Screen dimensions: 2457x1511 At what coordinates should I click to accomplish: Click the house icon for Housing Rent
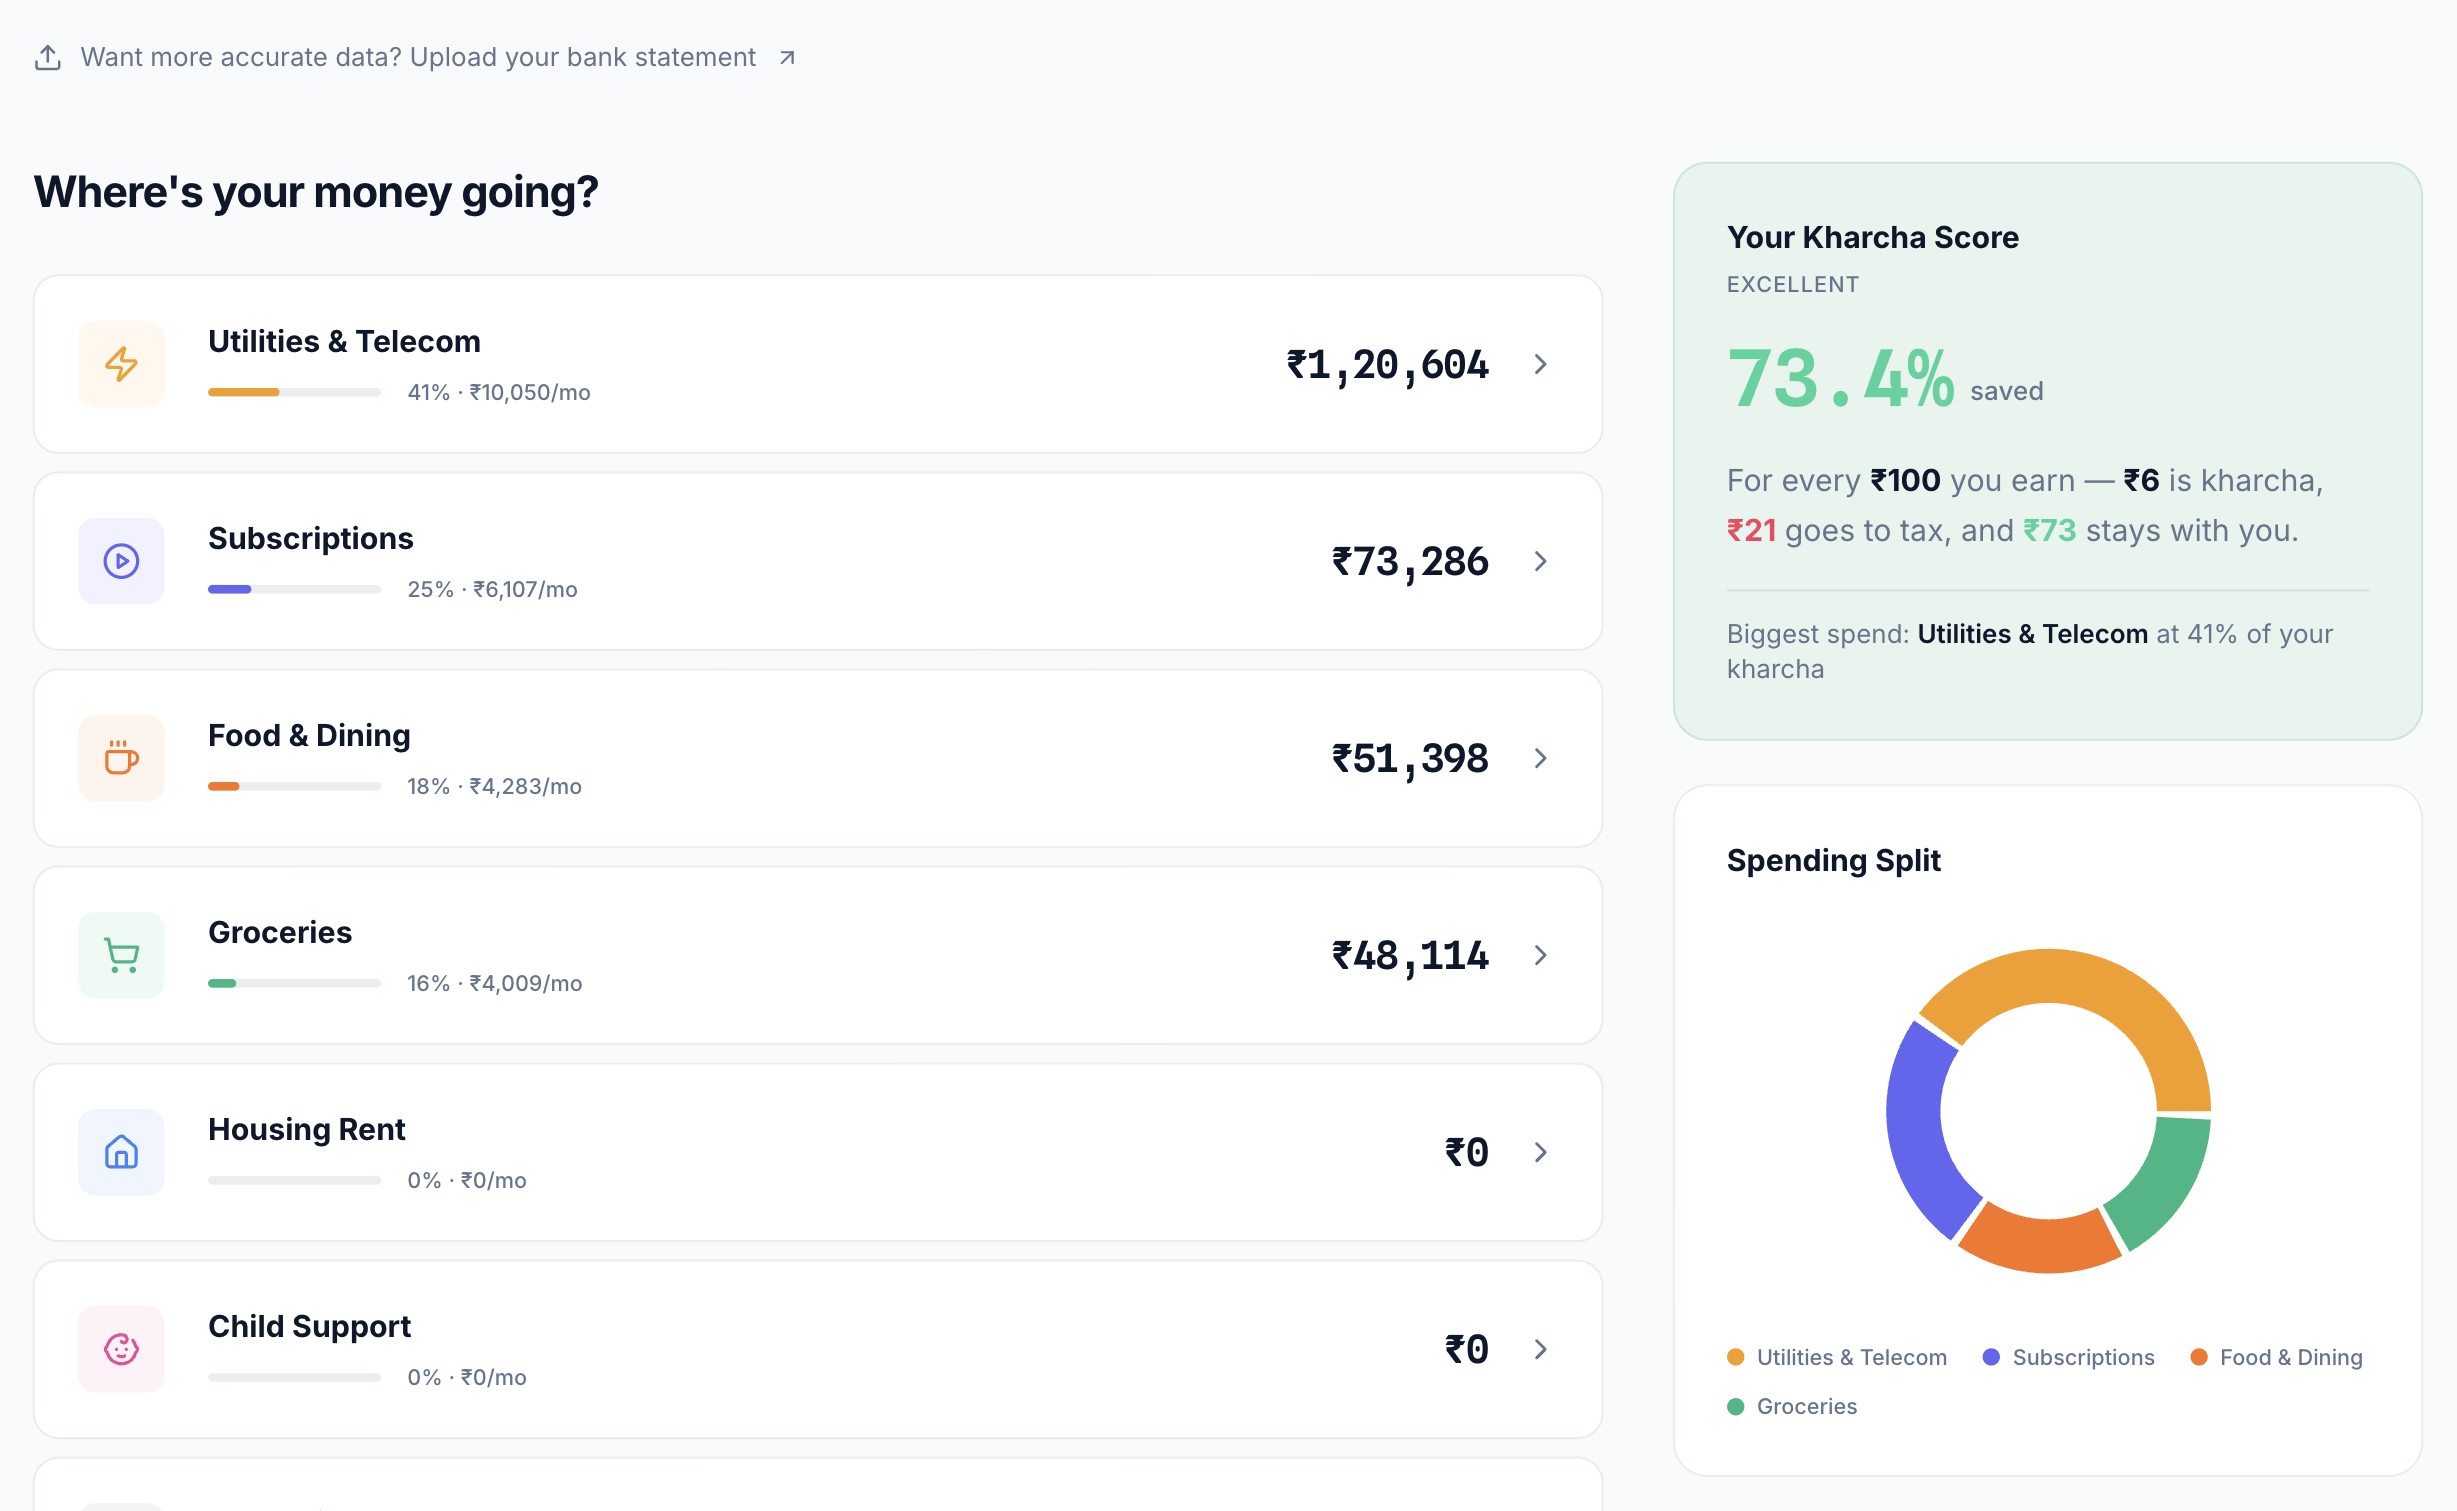point(121,1152)
